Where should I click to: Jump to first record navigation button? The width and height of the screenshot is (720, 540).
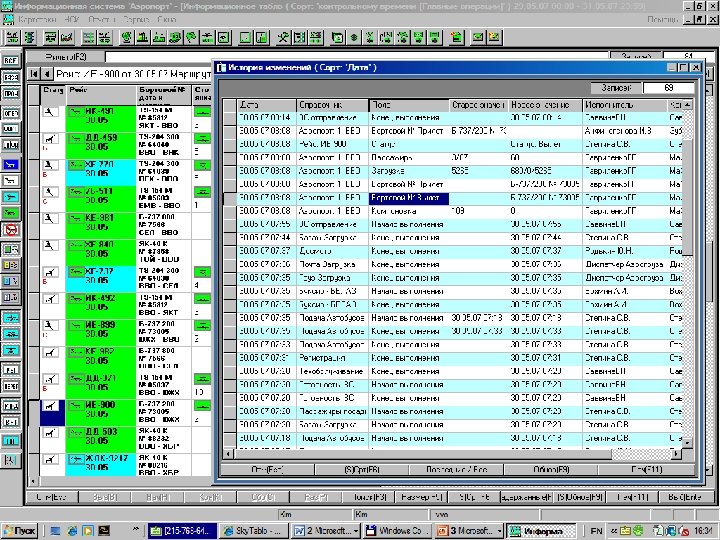(x=34, y=74)
